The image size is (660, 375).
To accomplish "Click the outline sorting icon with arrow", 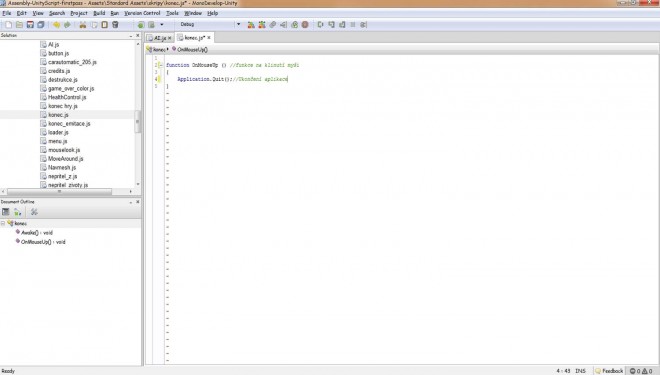I will pos(17,212).
